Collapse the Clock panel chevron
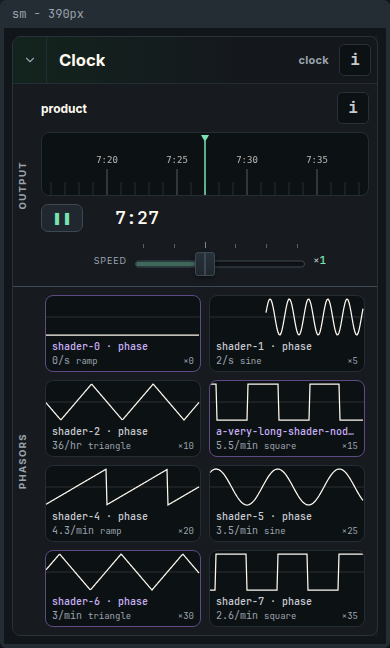The height and width of the screenshot is (648, 390). point(30,60)
